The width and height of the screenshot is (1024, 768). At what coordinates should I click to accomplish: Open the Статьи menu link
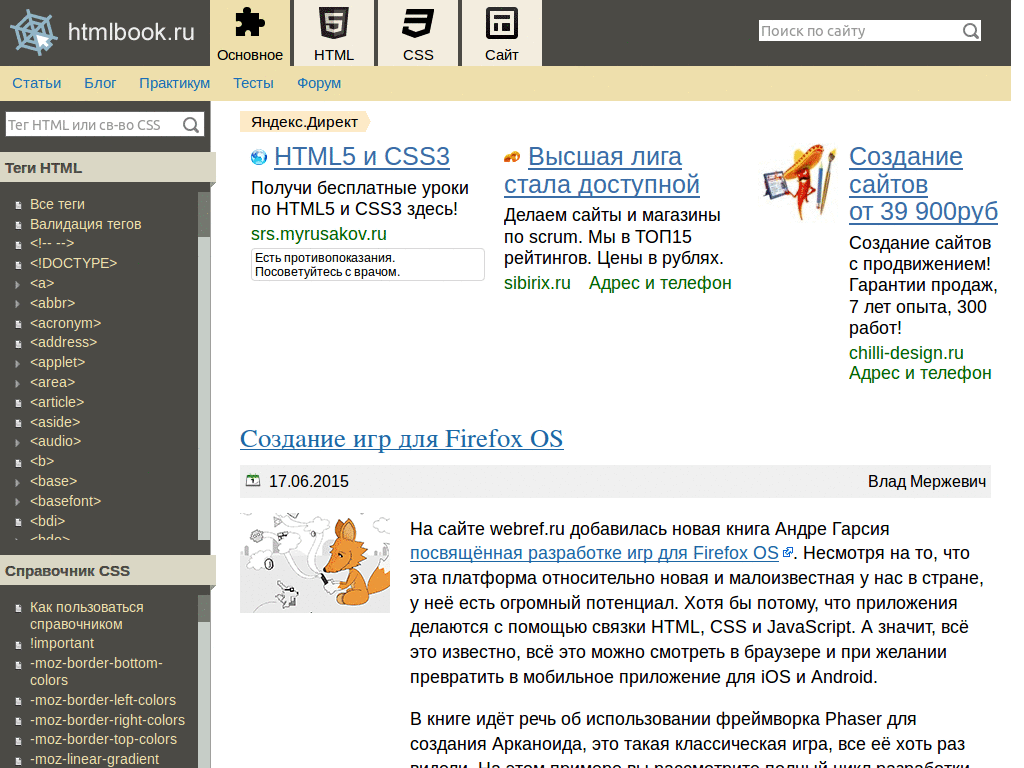37,83
